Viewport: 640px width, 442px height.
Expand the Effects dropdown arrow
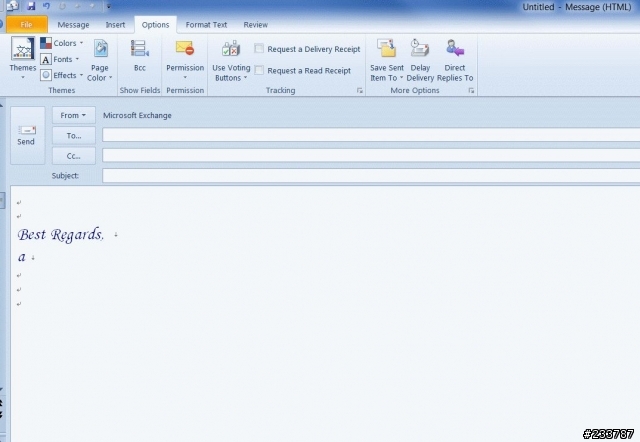tap(81, 75)
